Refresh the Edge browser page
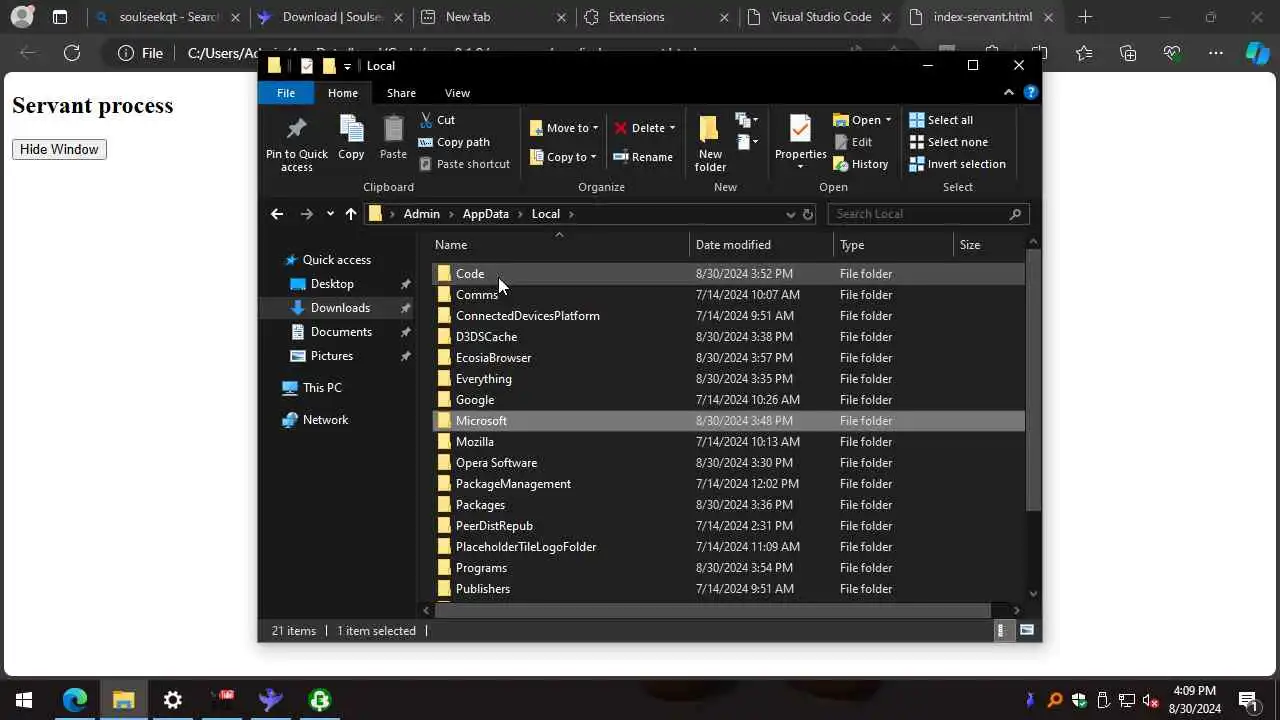This screenshot has width=1280, height=720. click(x=72, y=53)
